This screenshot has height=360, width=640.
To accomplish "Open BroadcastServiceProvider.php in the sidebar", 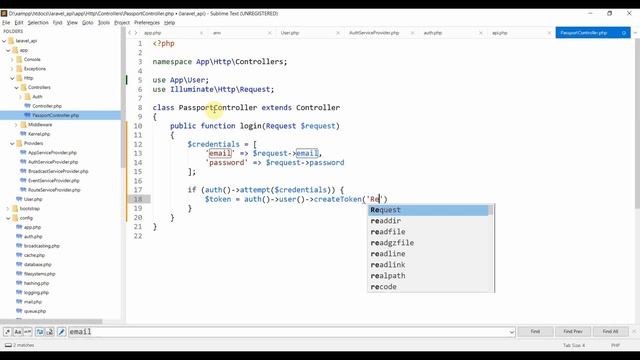I will tap(58, 171).
